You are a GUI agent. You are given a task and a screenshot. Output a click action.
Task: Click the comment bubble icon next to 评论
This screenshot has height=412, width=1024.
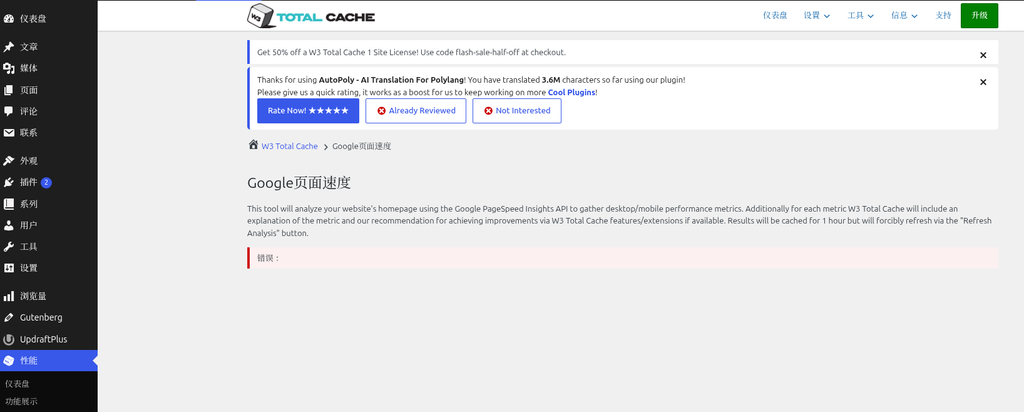pyautogui.click(x=8, y=111)
